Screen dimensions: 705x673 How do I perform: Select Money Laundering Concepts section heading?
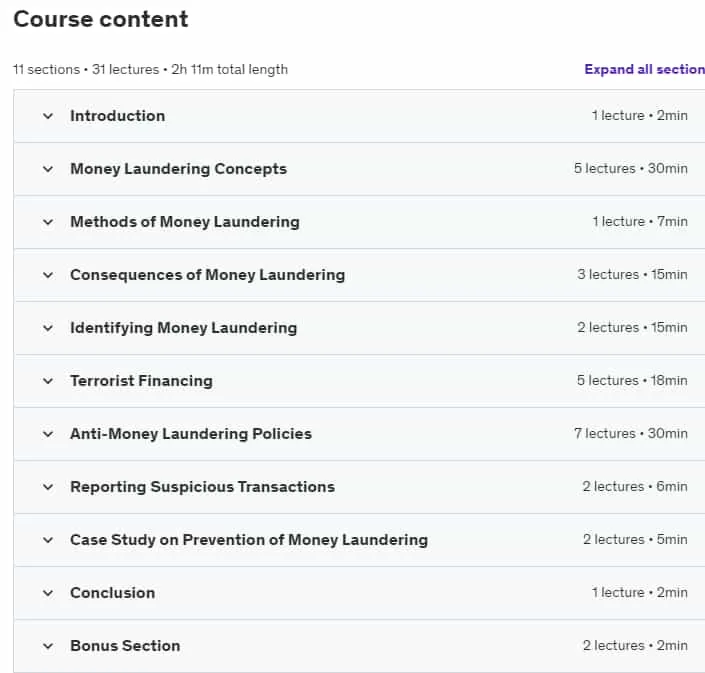point(178,169)
